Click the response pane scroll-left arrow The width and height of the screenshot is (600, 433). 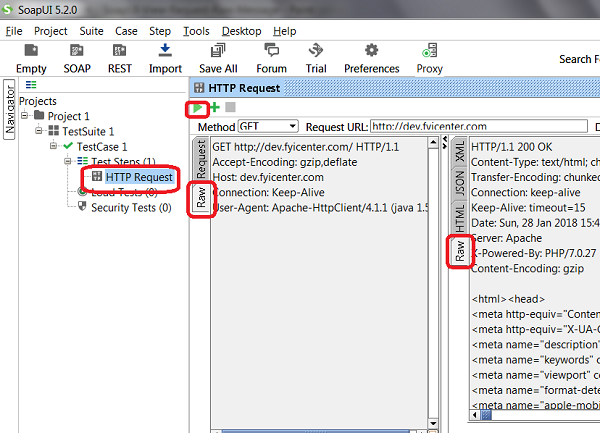pyautogui.click(x=475, y=415)
